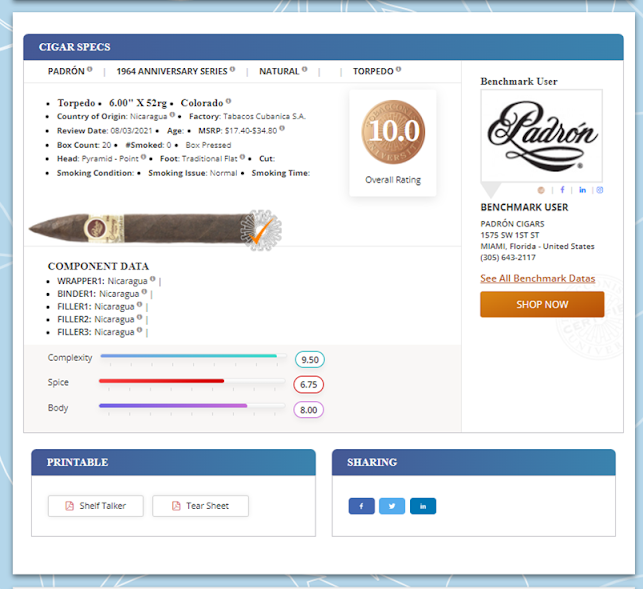Share on Twitter in Sharing panel

[392, 506]
